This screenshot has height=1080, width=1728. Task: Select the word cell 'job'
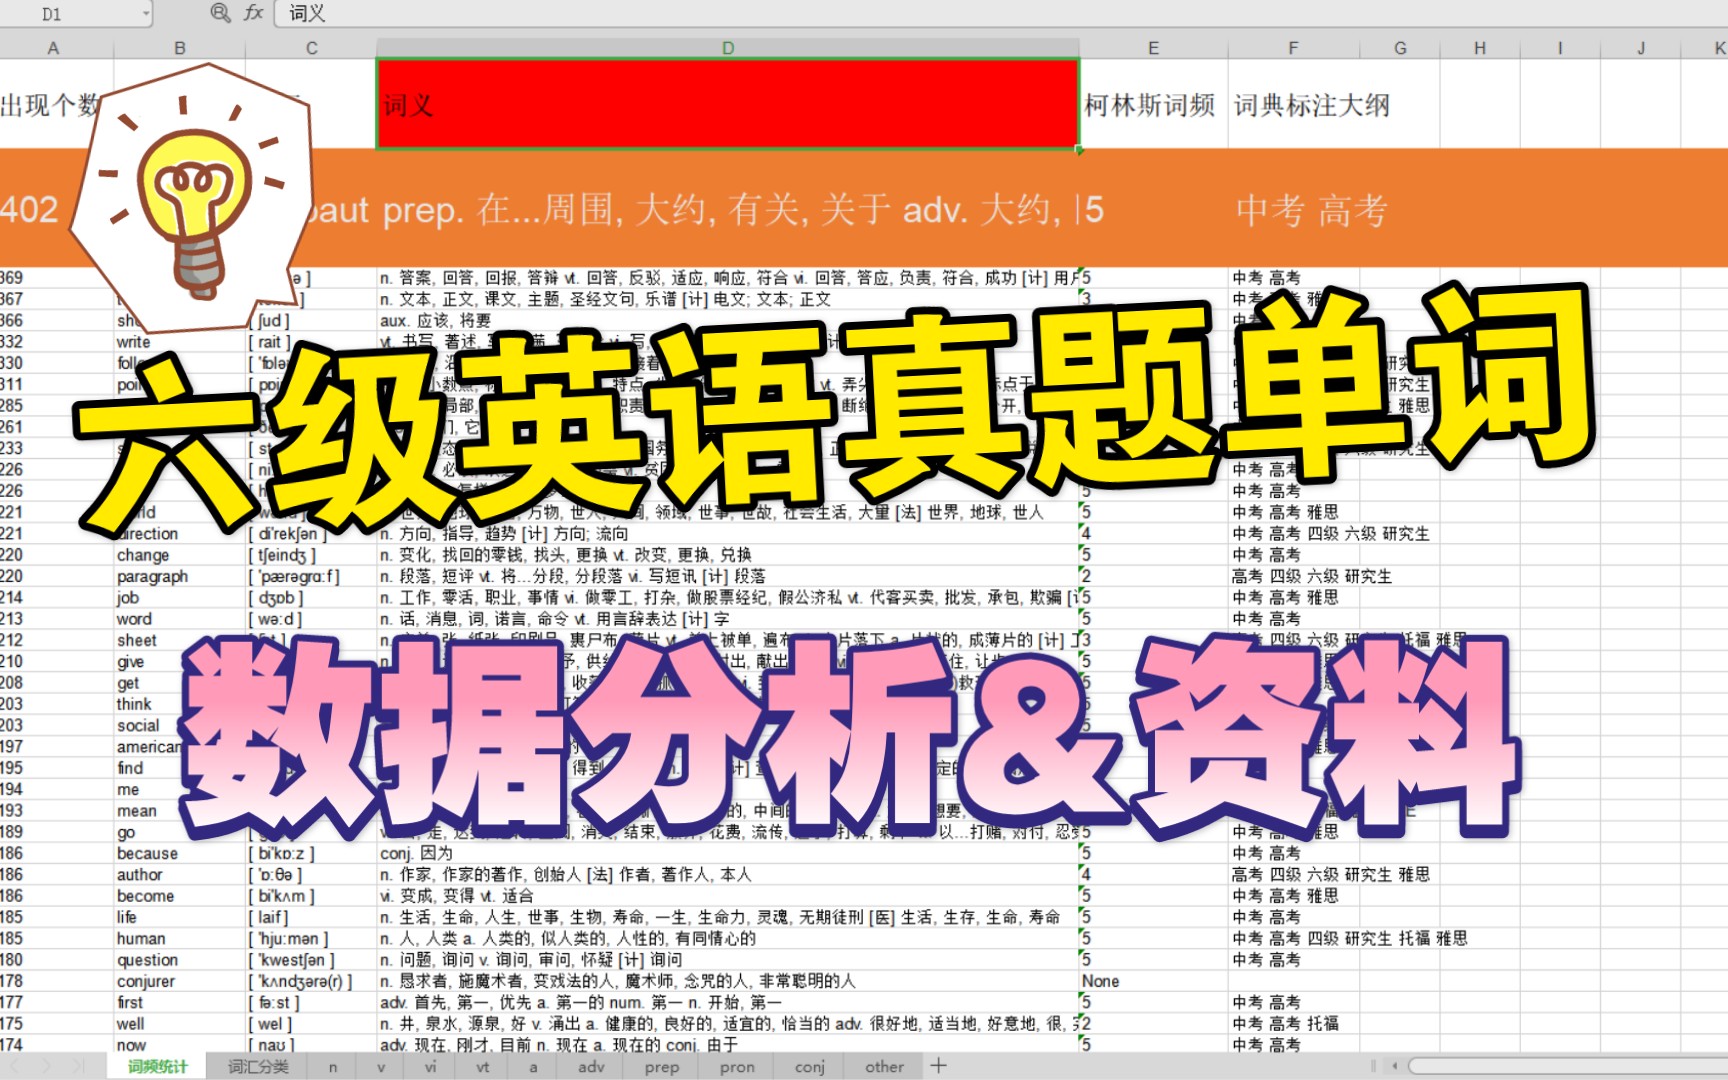tap(180, 598)
